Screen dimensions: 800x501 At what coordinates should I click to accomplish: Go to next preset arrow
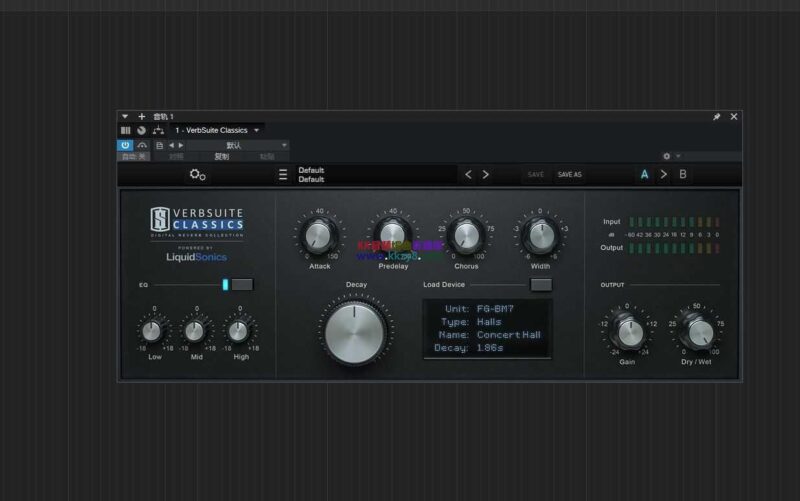tap(486, 174)
